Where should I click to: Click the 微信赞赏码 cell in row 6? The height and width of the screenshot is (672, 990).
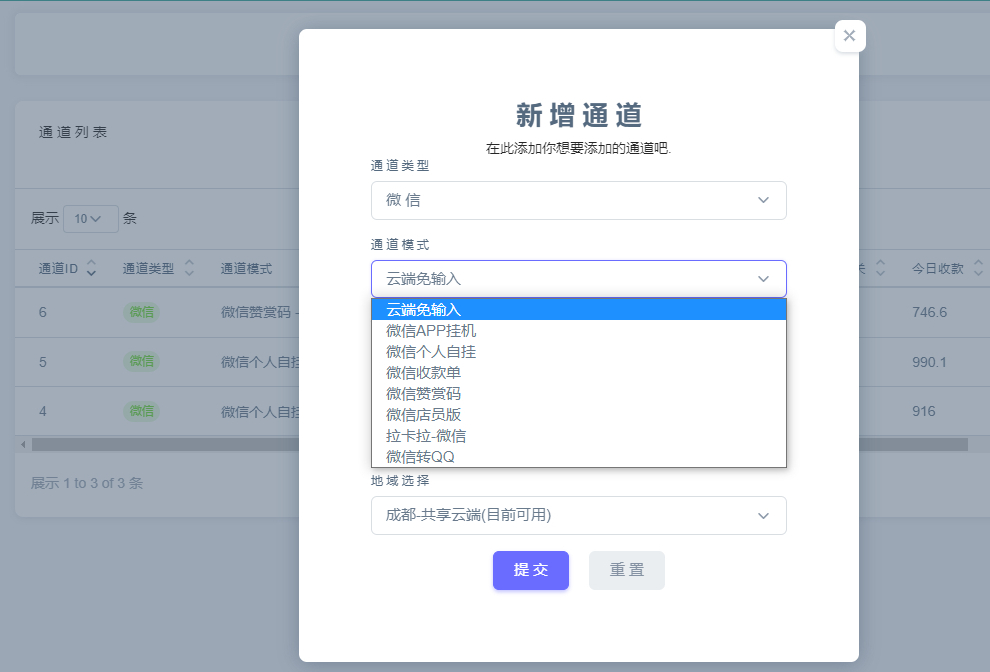259,312
